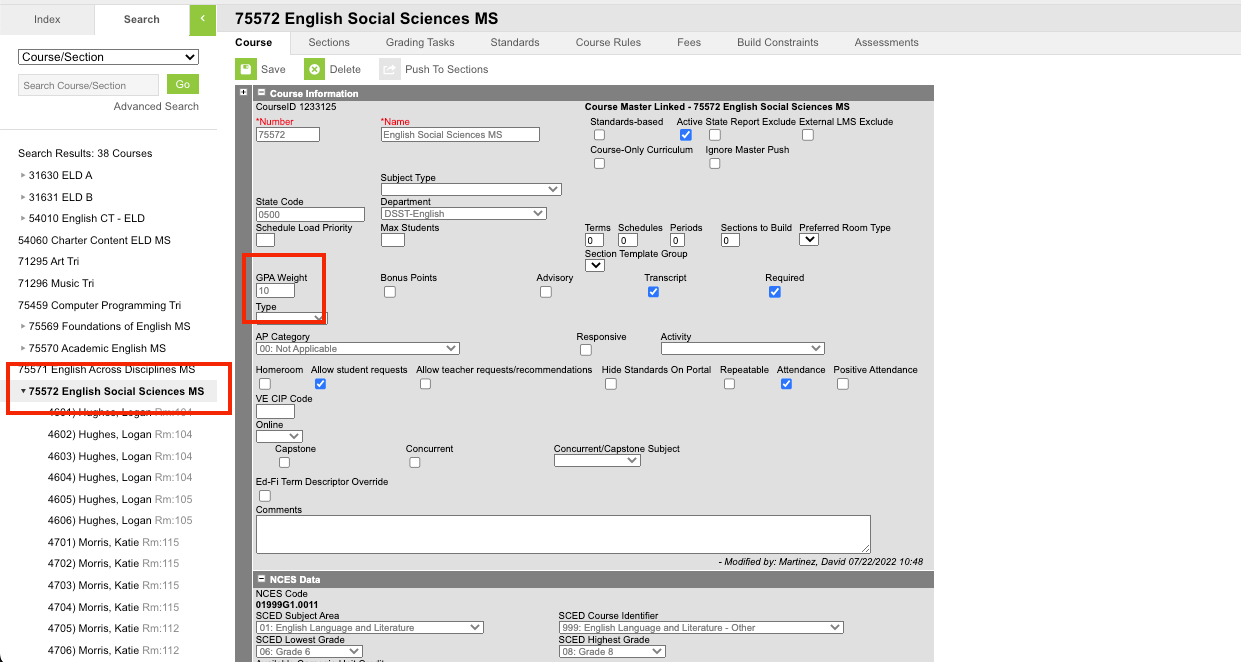Select course 75459 Computer Programming Tri
The width and height of the screenshot is (1241, 662).
(x=100, y=305)
